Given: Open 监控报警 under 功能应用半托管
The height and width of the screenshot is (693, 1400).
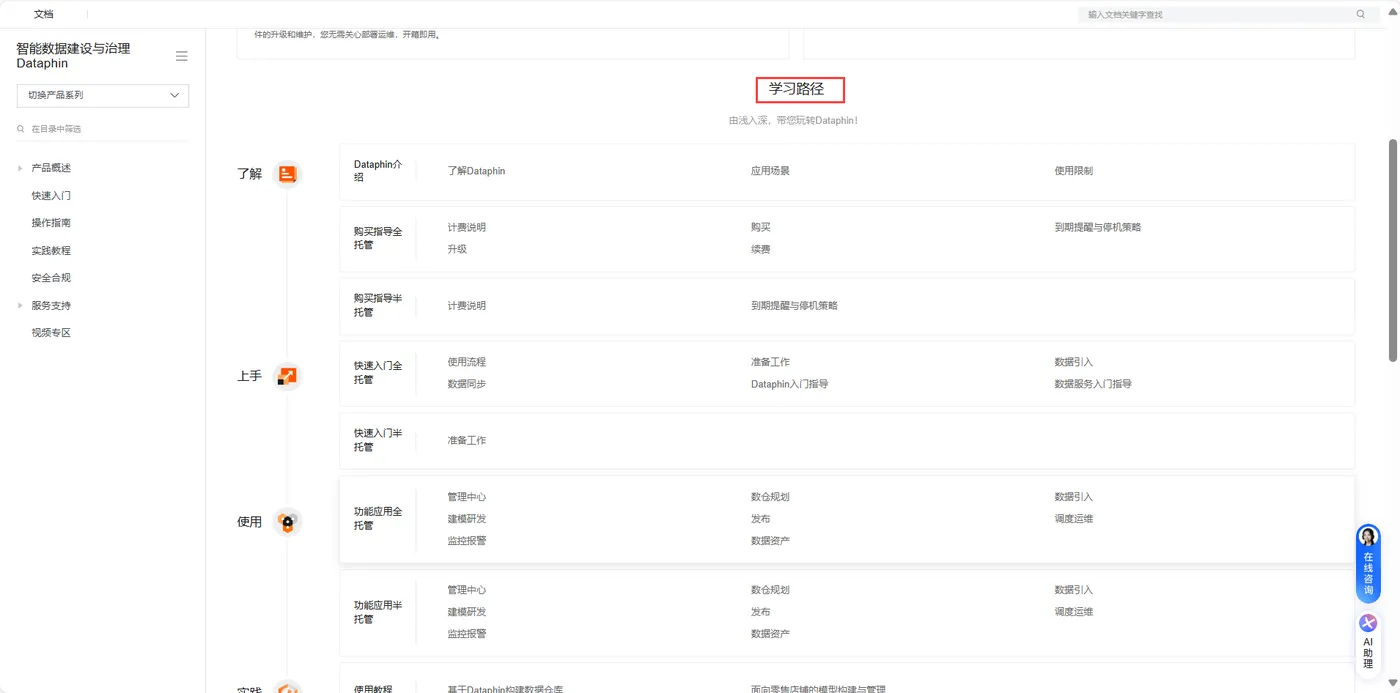Looking at the screenshot, I should tap(467, 634).
